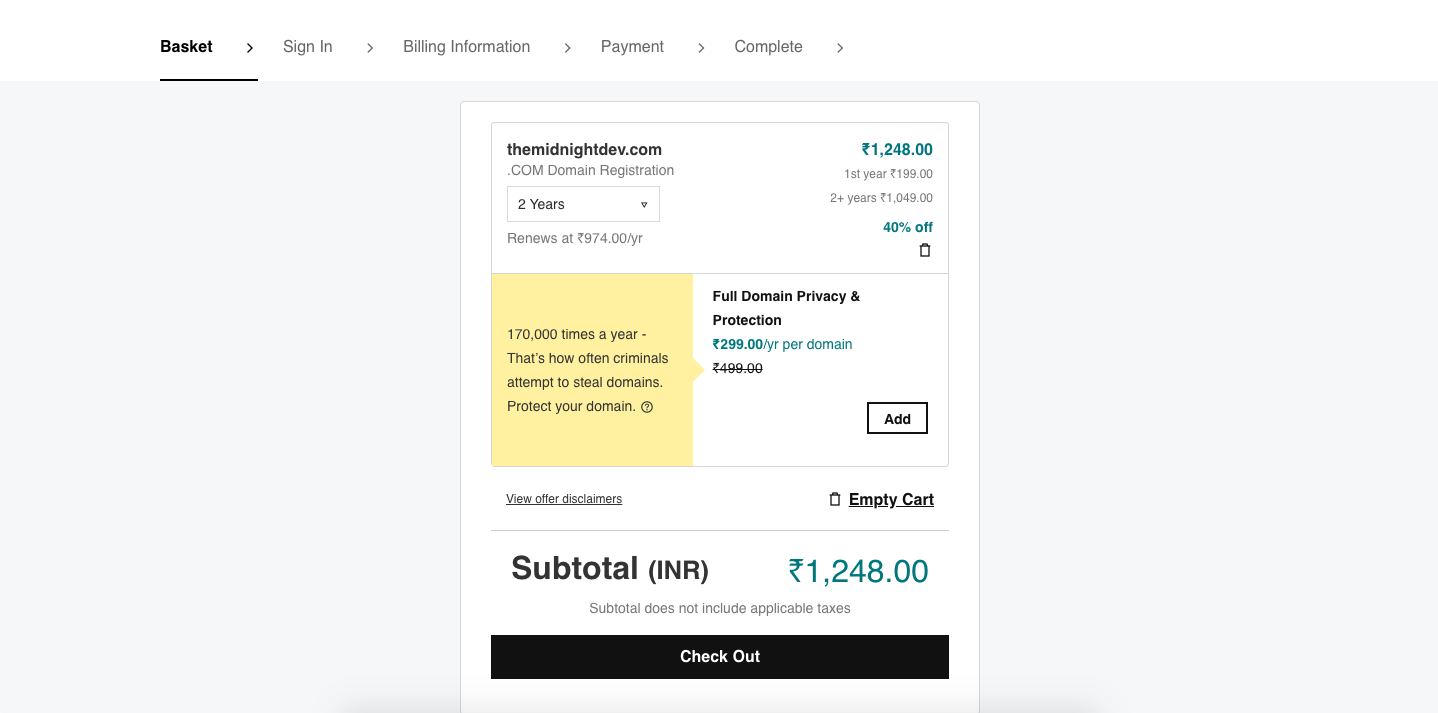Click the themidnightdev.com domain name

coord(584,150)
